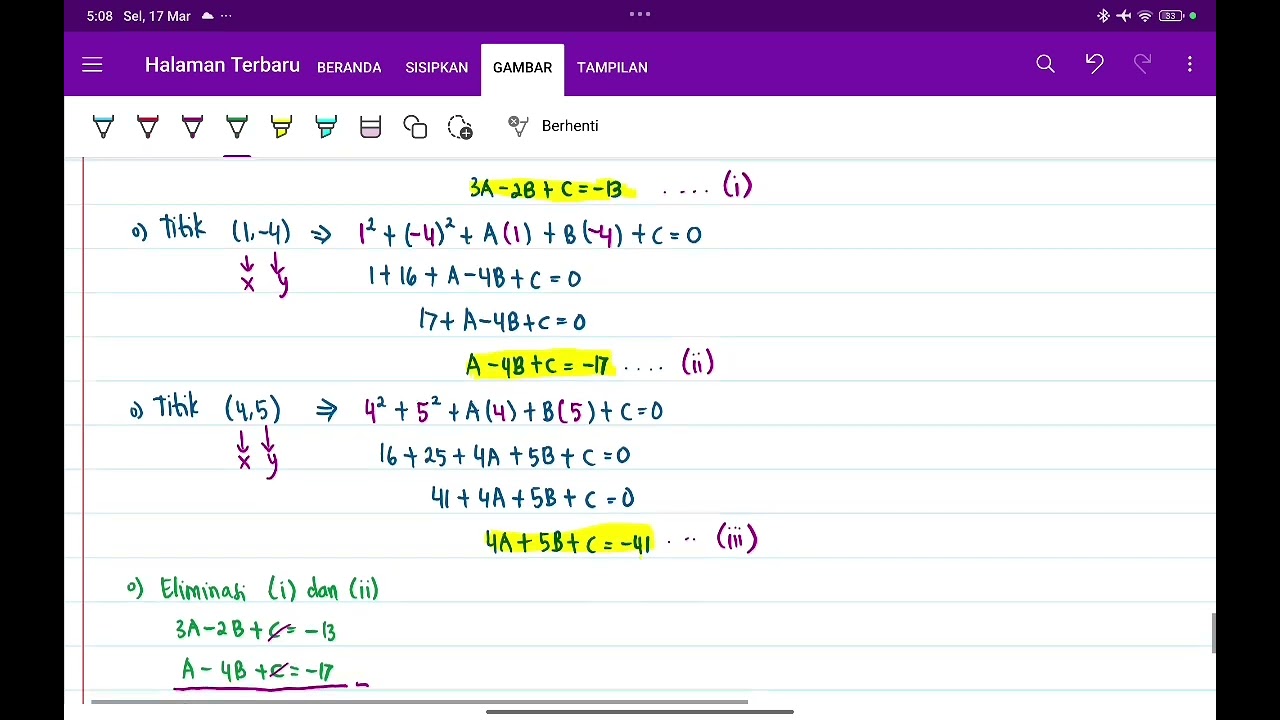The width and height of the screenshot is (1280, 720).
Task: Open the more options overflow menu
Action: 1190,65
